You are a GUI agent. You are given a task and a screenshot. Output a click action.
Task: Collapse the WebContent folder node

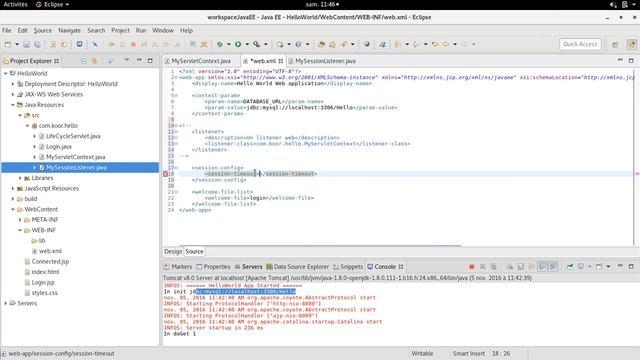tap(13, 209)
